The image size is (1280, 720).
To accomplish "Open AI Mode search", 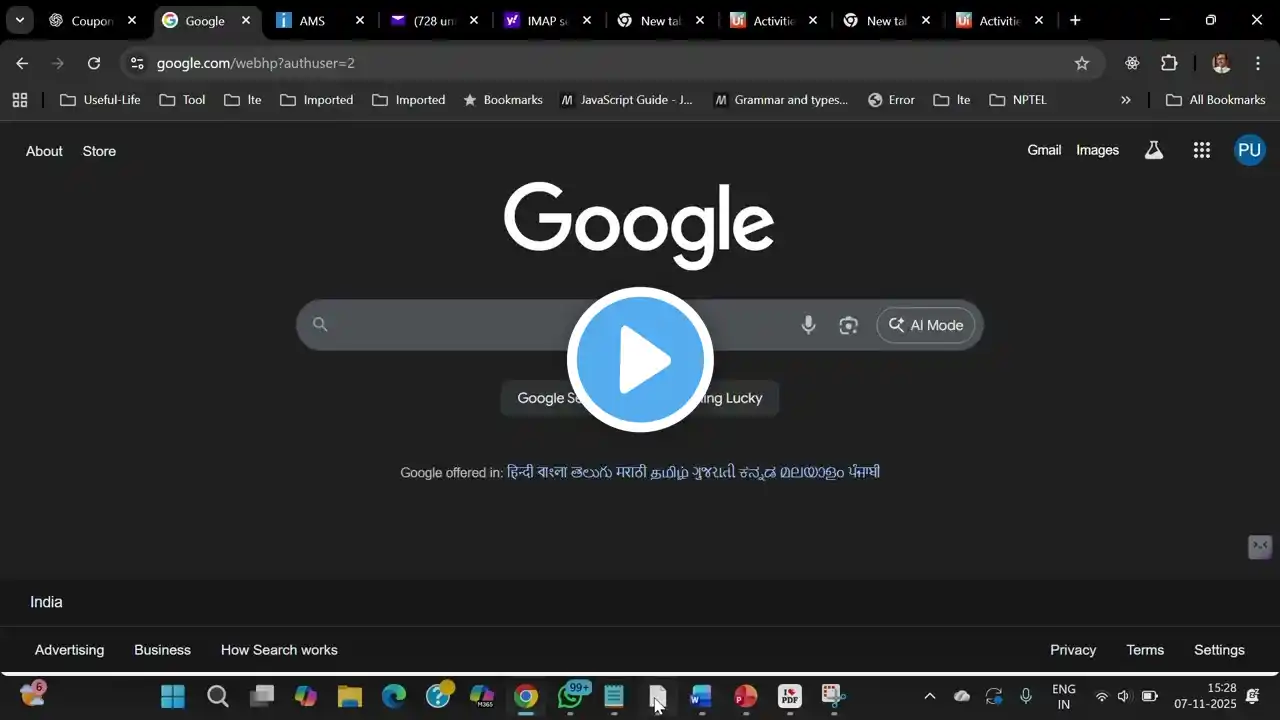I will click(926, 325).
